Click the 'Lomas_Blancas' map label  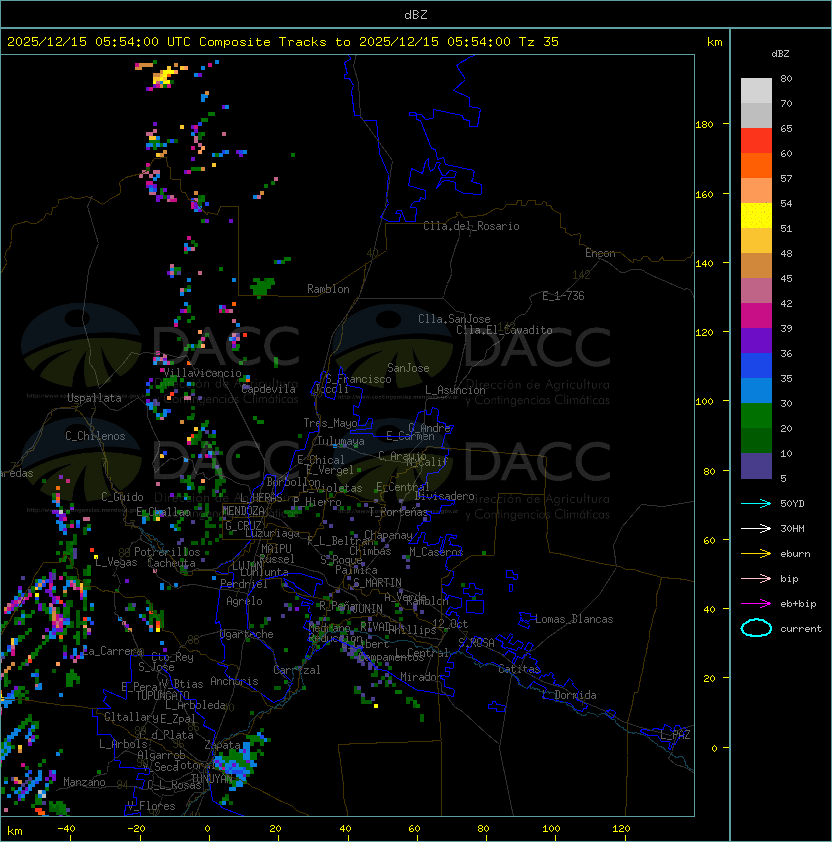[574, 619]
